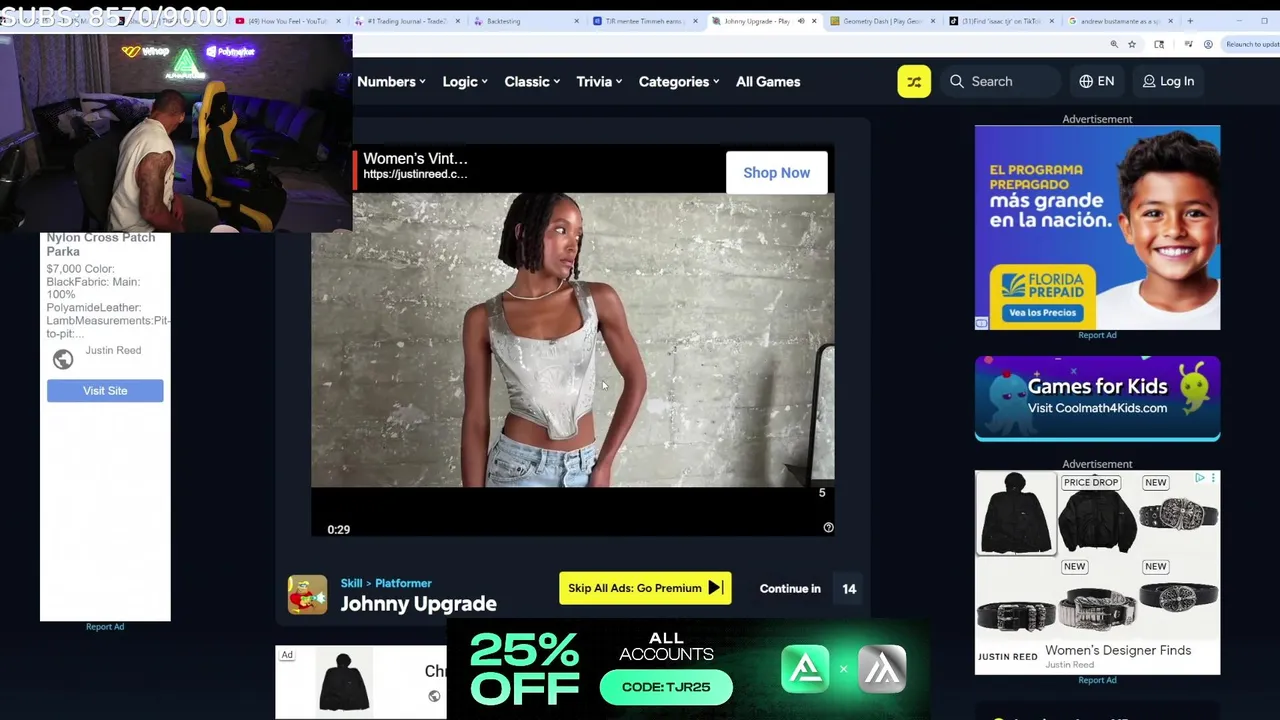Close the Geometry Dash tab
This screenshot has width=1280, height=720.
pos(933,21)
